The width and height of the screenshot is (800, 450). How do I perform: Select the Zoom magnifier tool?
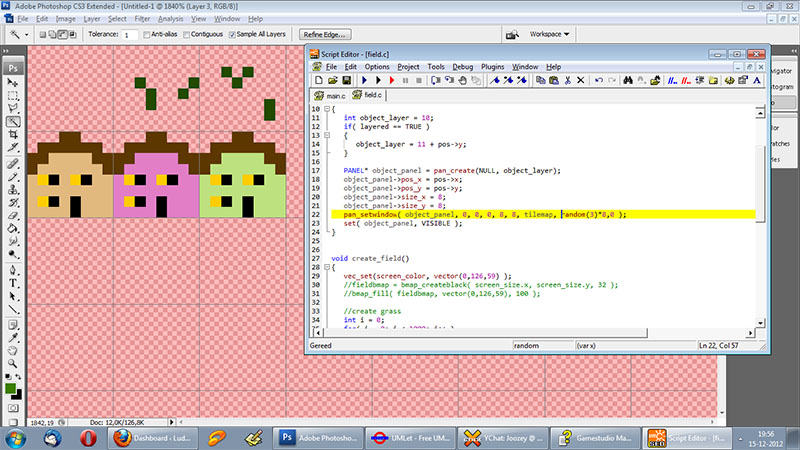coord(14,363)
